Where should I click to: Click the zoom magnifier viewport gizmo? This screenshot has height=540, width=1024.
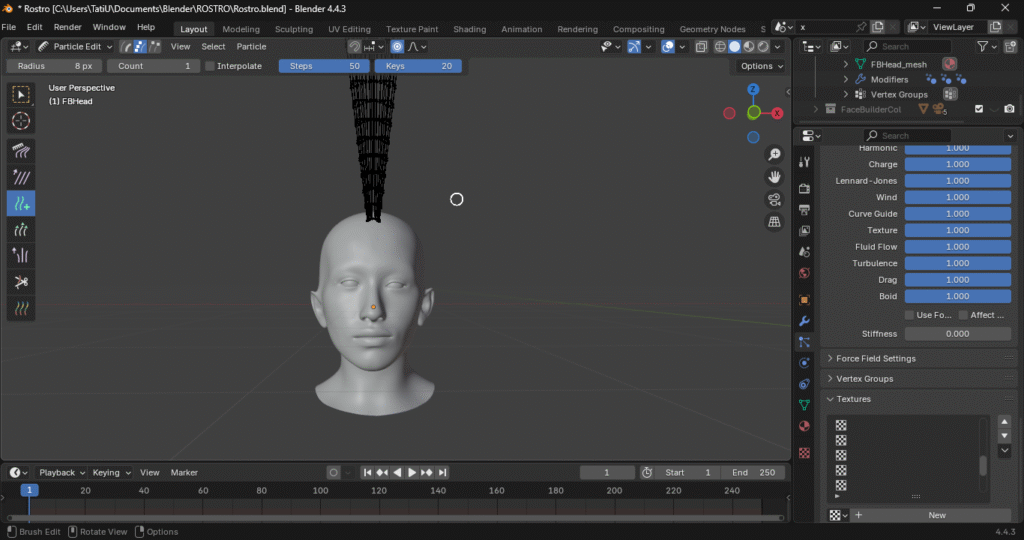774,154
